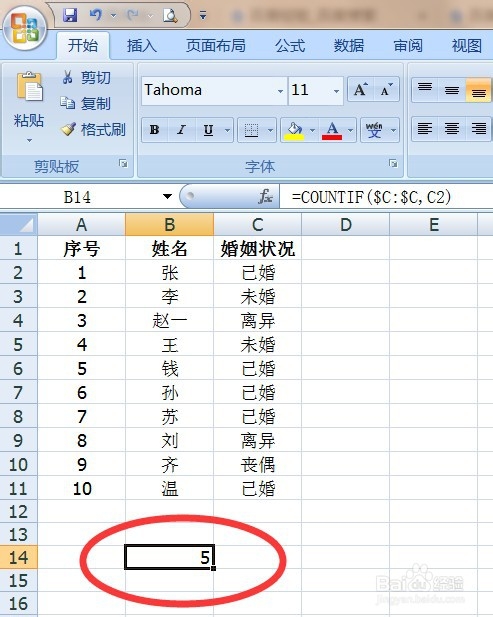The width and height of the screenshot is (493, 617).
Task: Open the 插入 ribbon tab
Action: (x=142, y=45)
